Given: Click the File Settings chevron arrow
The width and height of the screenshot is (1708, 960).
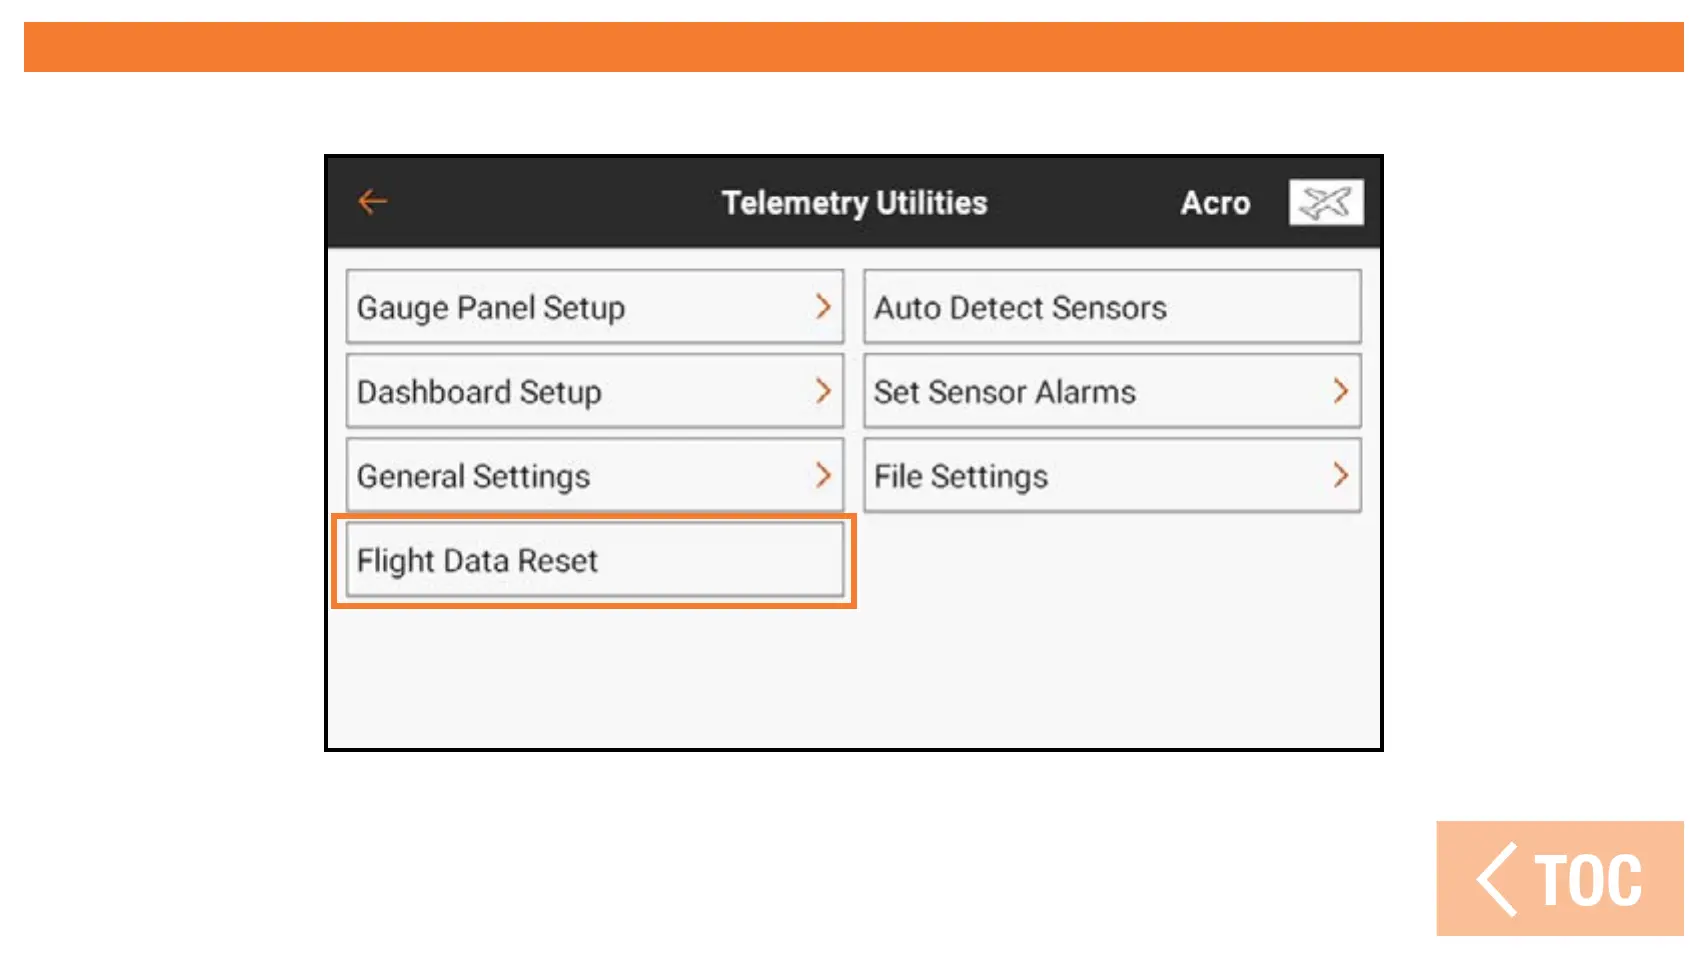Looking at the screenshot, I should pos(1341,475).
